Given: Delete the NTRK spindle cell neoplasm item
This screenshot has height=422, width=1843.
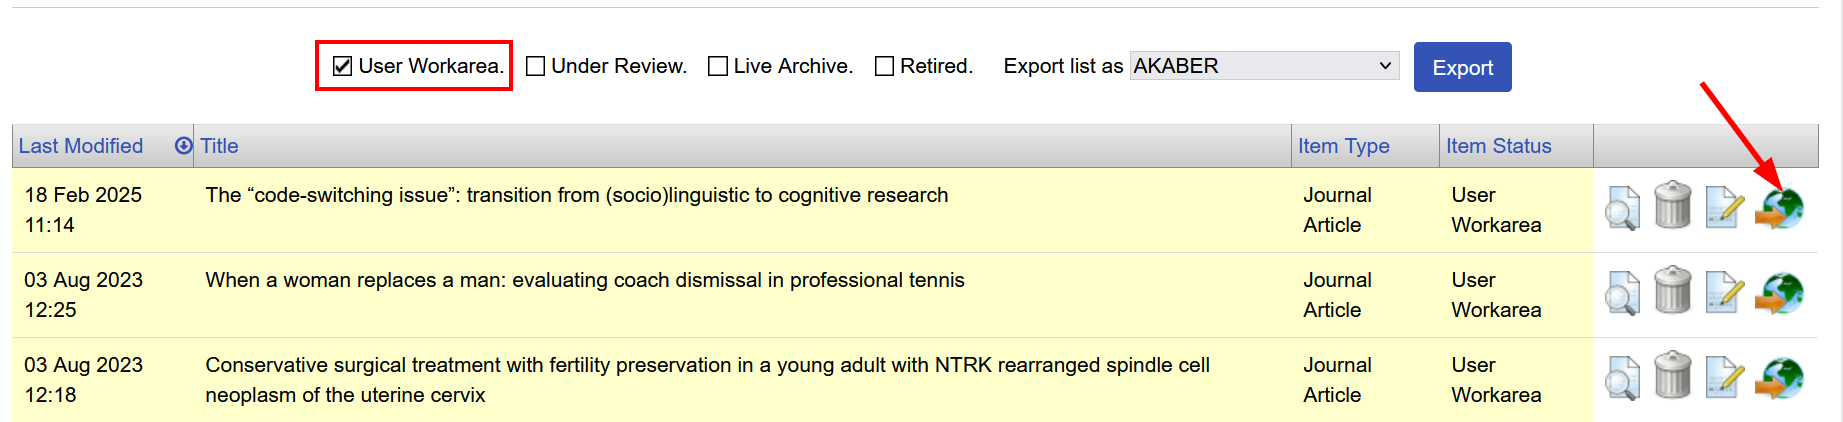Looking at the screenshot, I should (1672, 375).
